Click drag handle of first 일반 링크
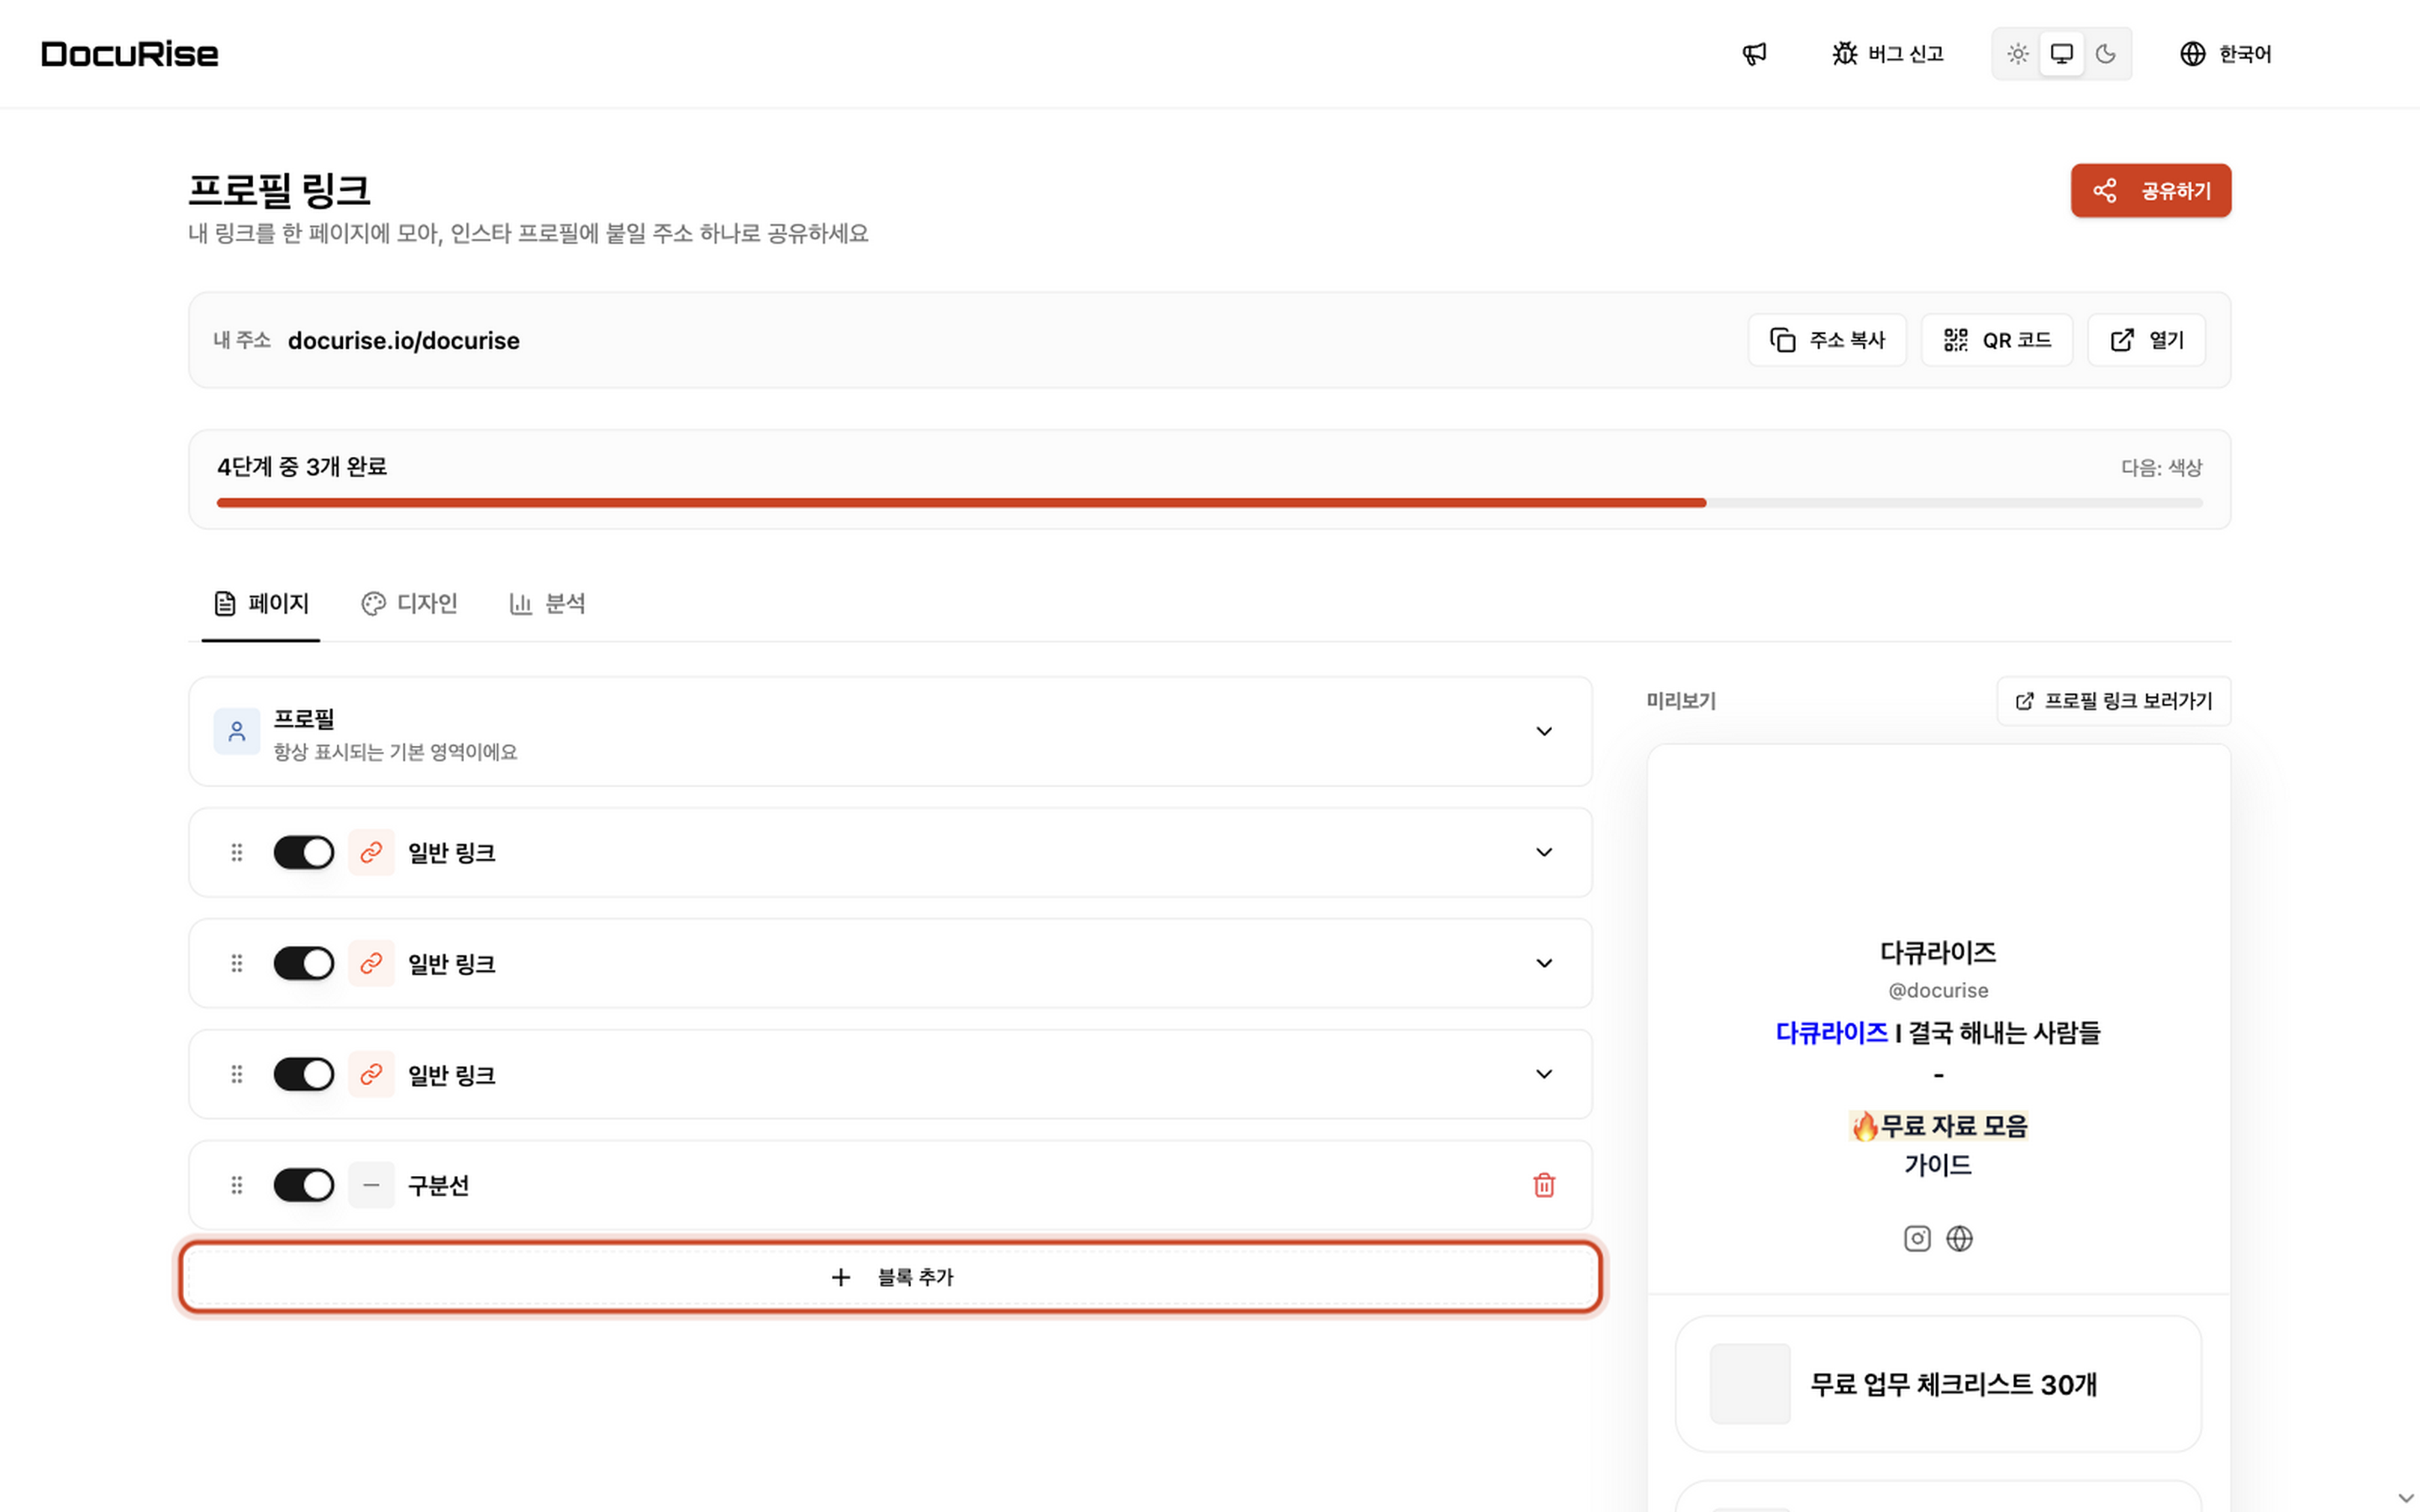 (237, 852)
